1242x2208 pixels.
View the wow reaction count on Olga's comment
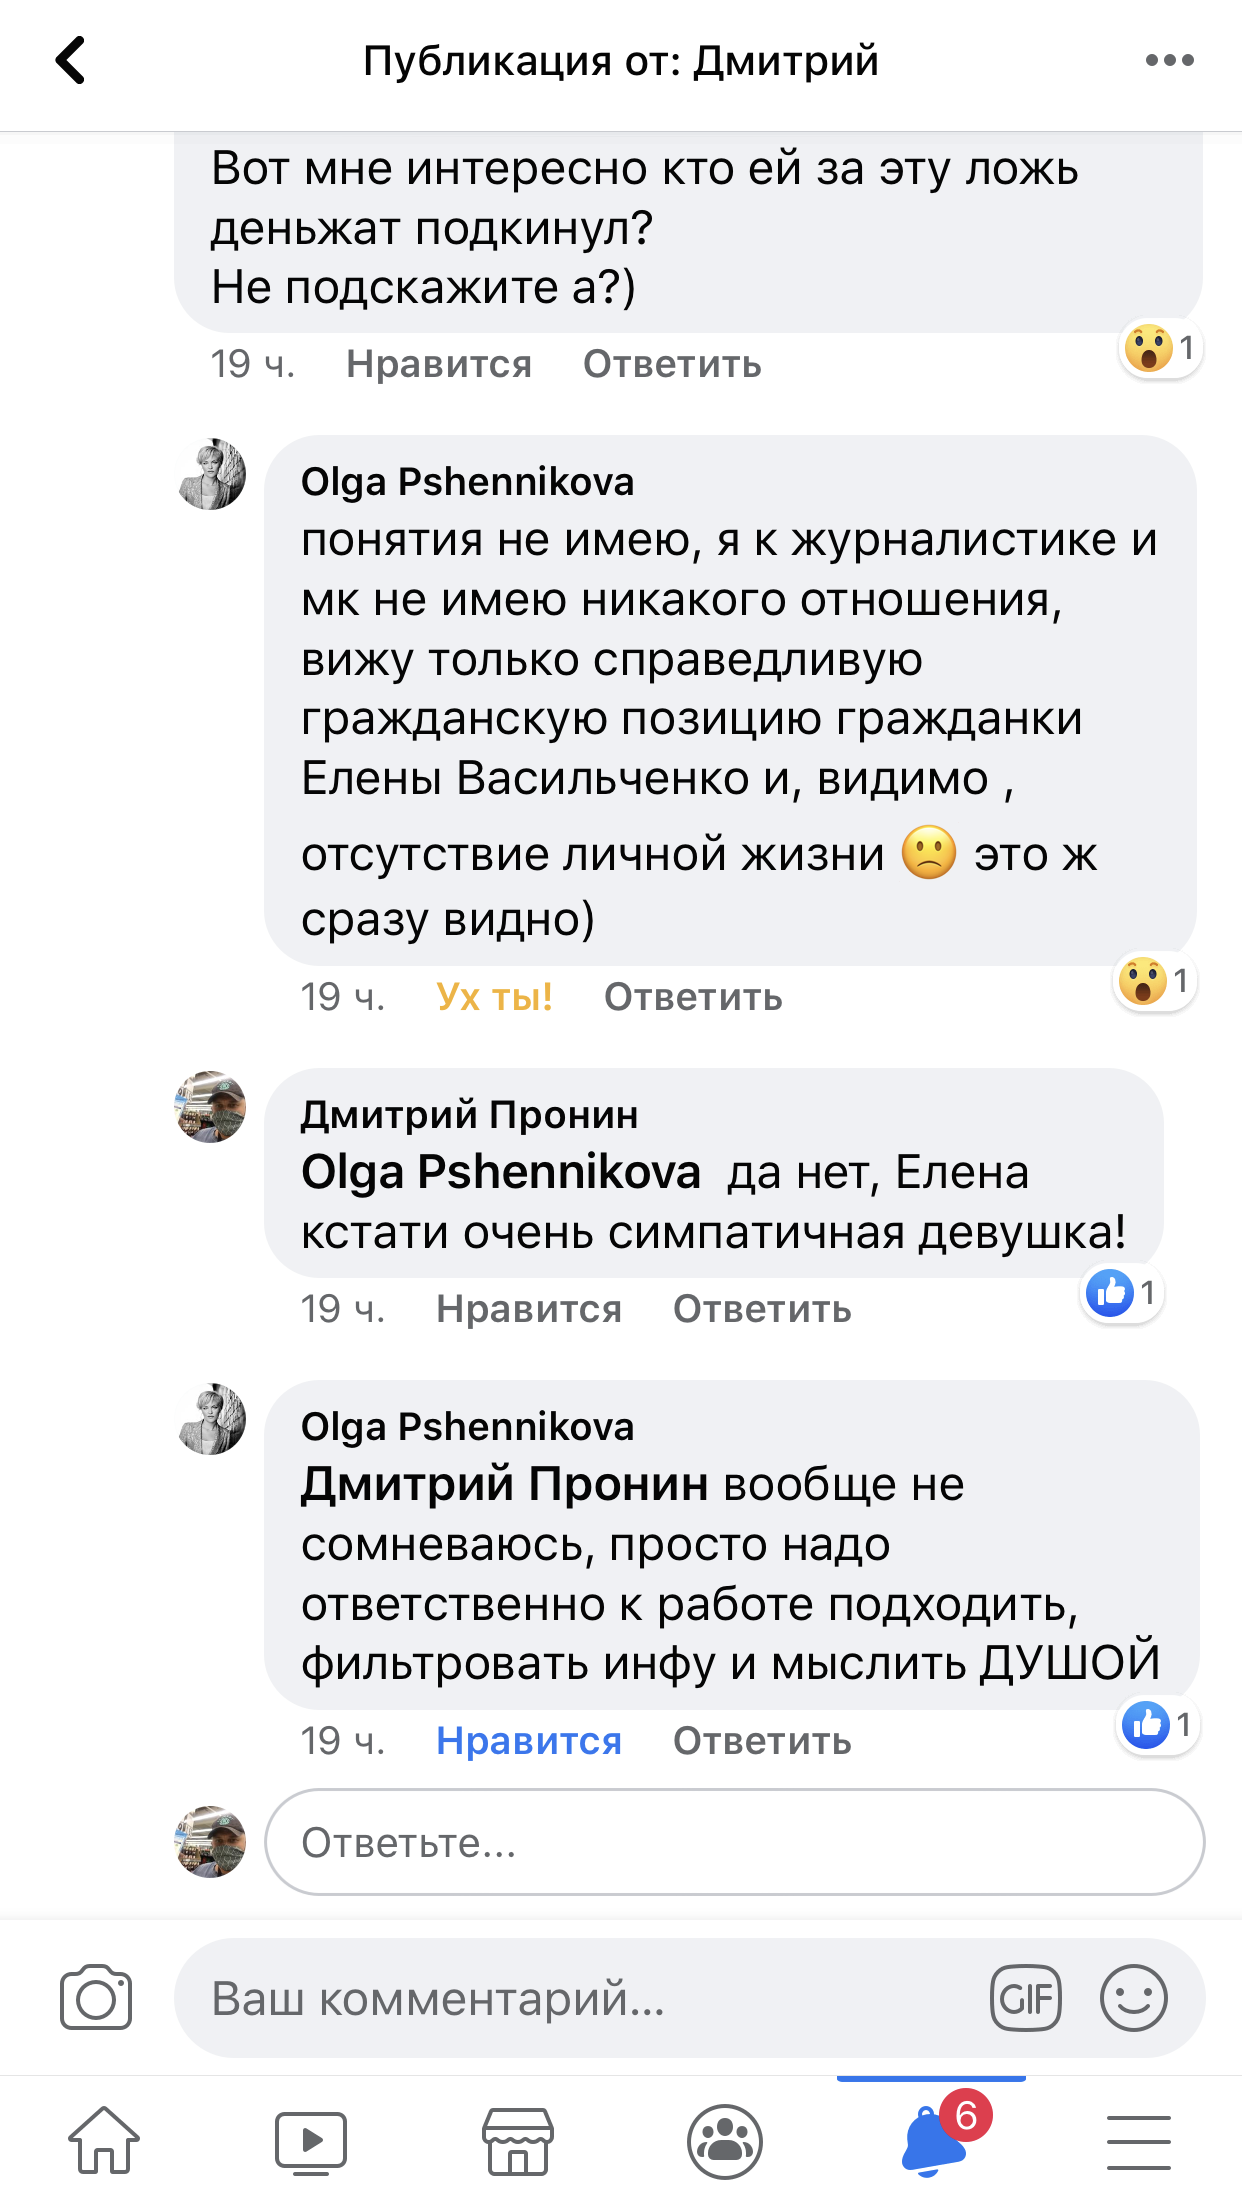point(1155,981)
